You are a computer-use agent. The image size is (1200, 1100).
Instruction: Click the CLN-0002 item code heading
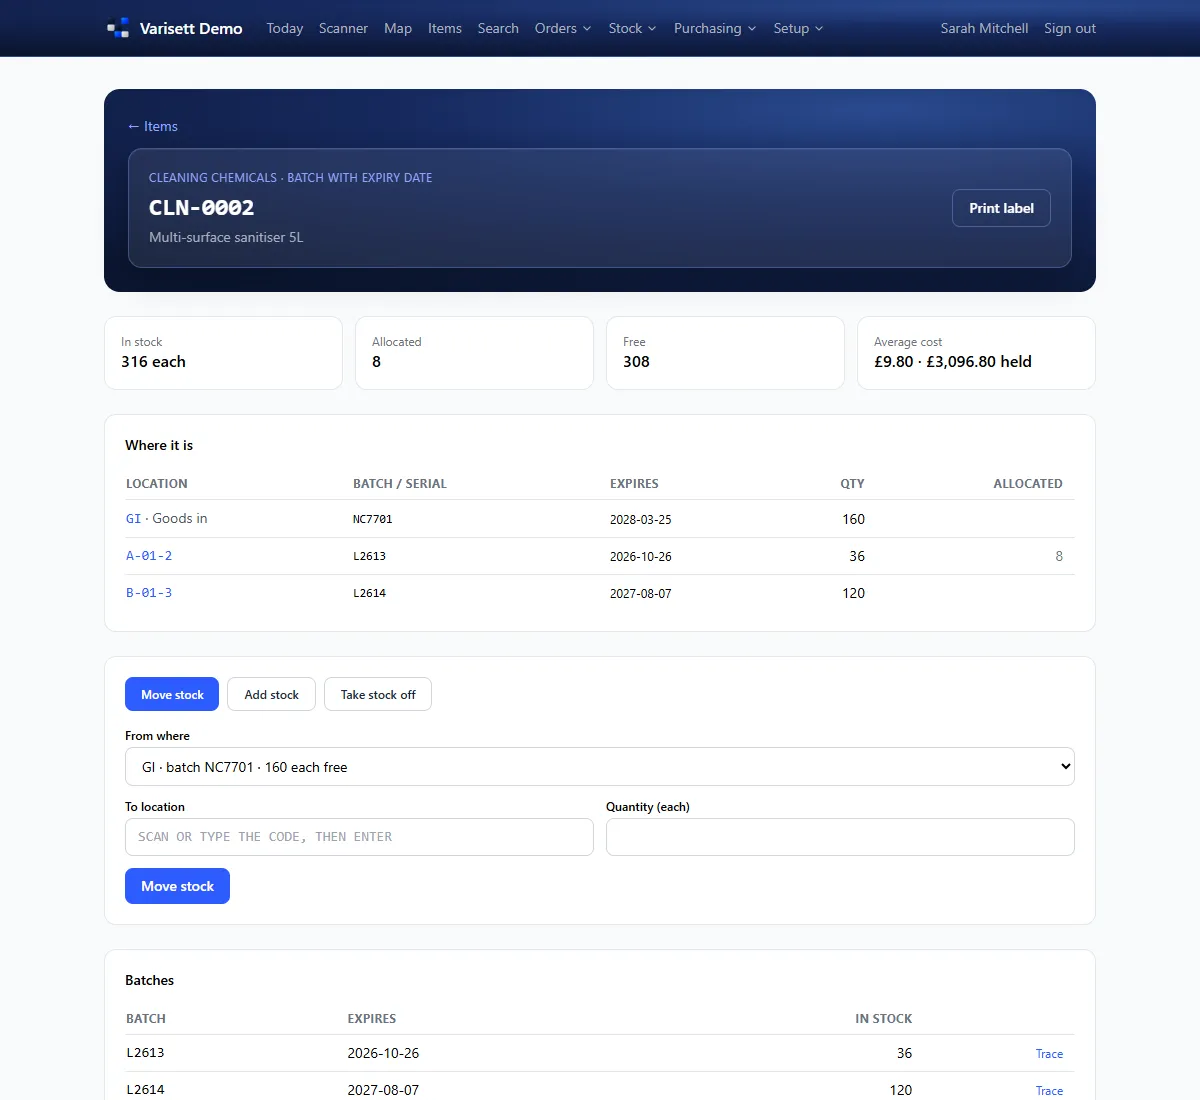[x=202, y=208]
